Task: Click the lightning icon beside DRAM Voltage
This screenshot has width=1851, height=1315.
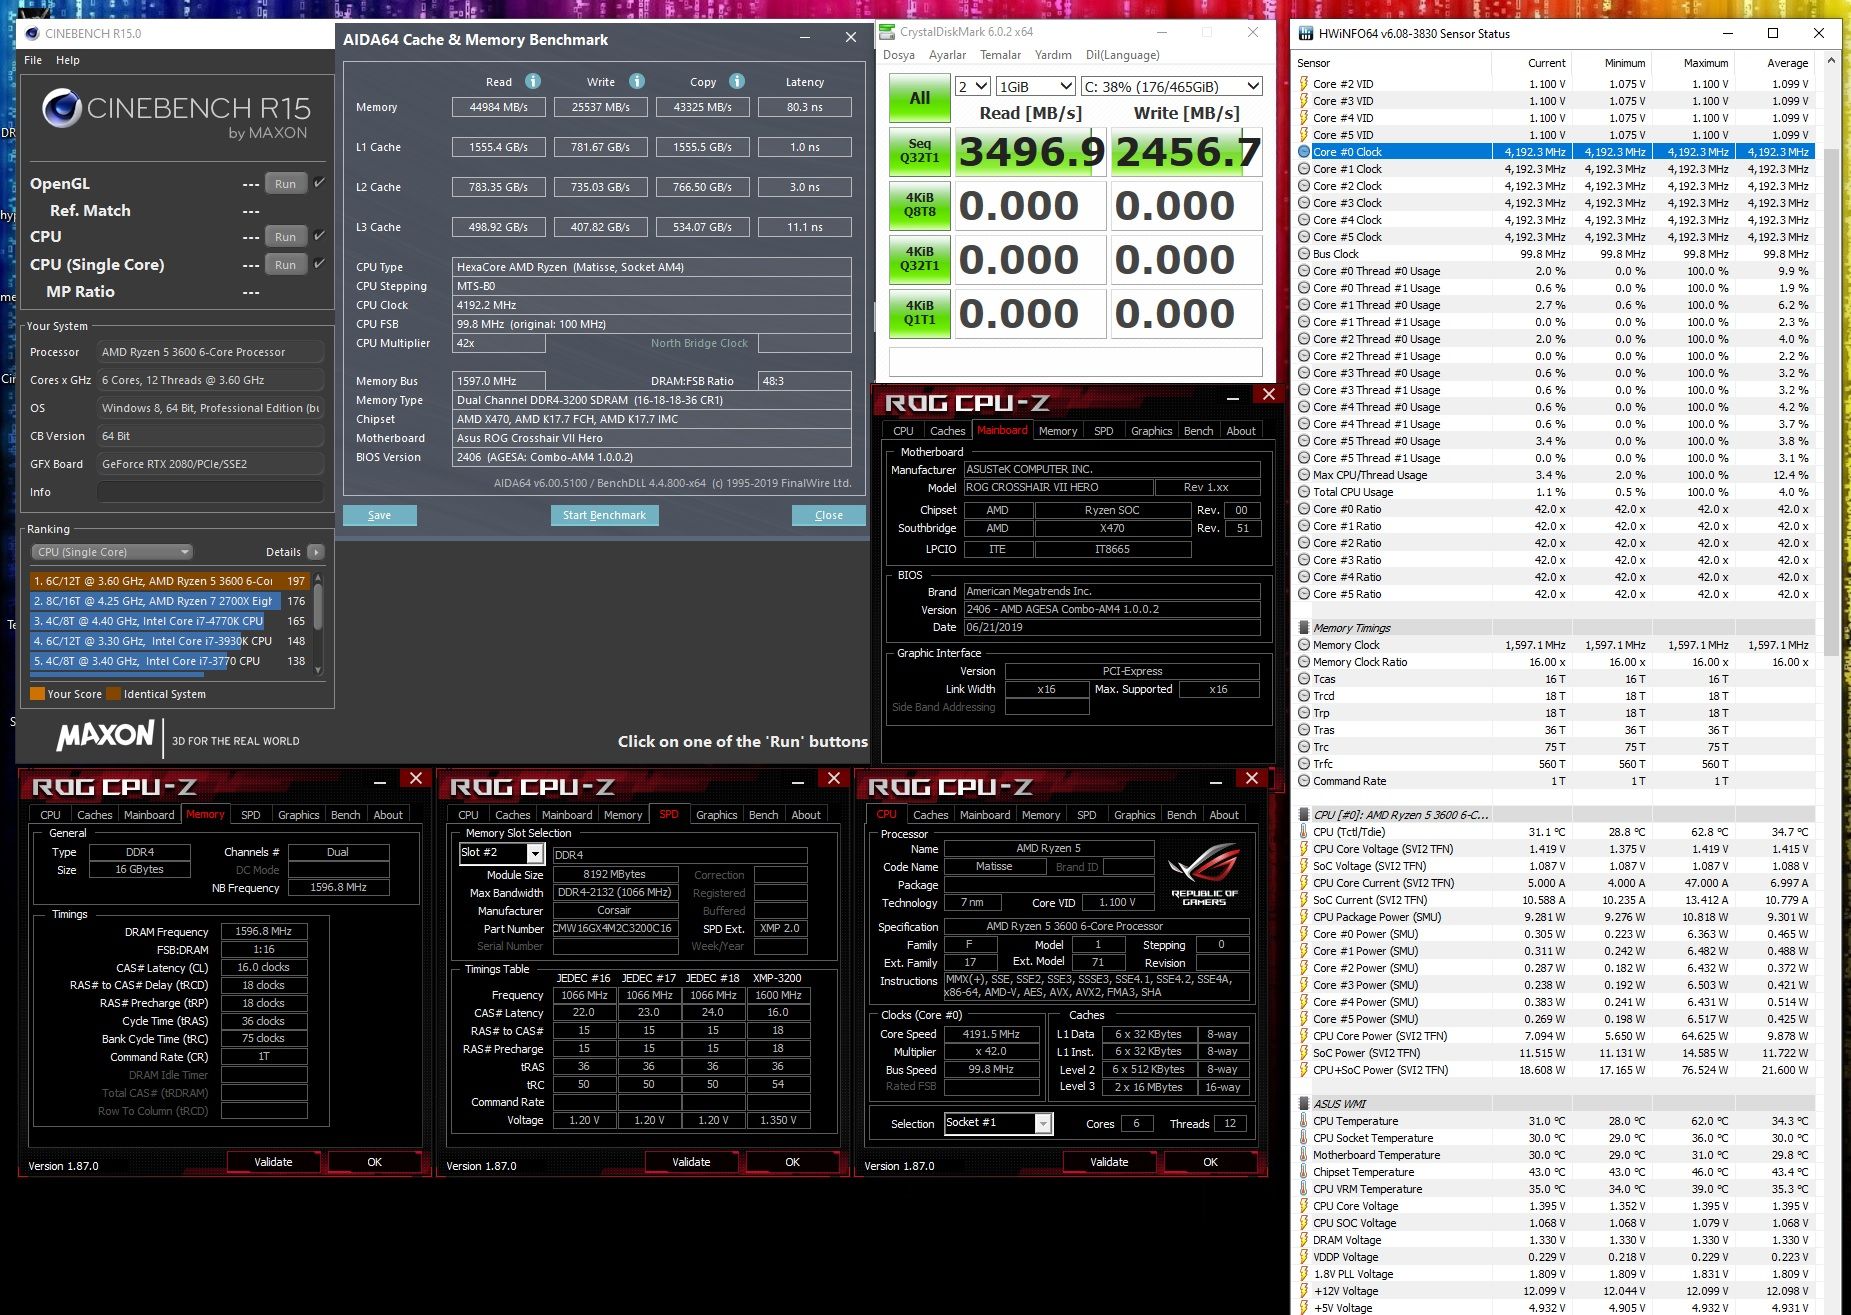Action: [1304, 1240]
